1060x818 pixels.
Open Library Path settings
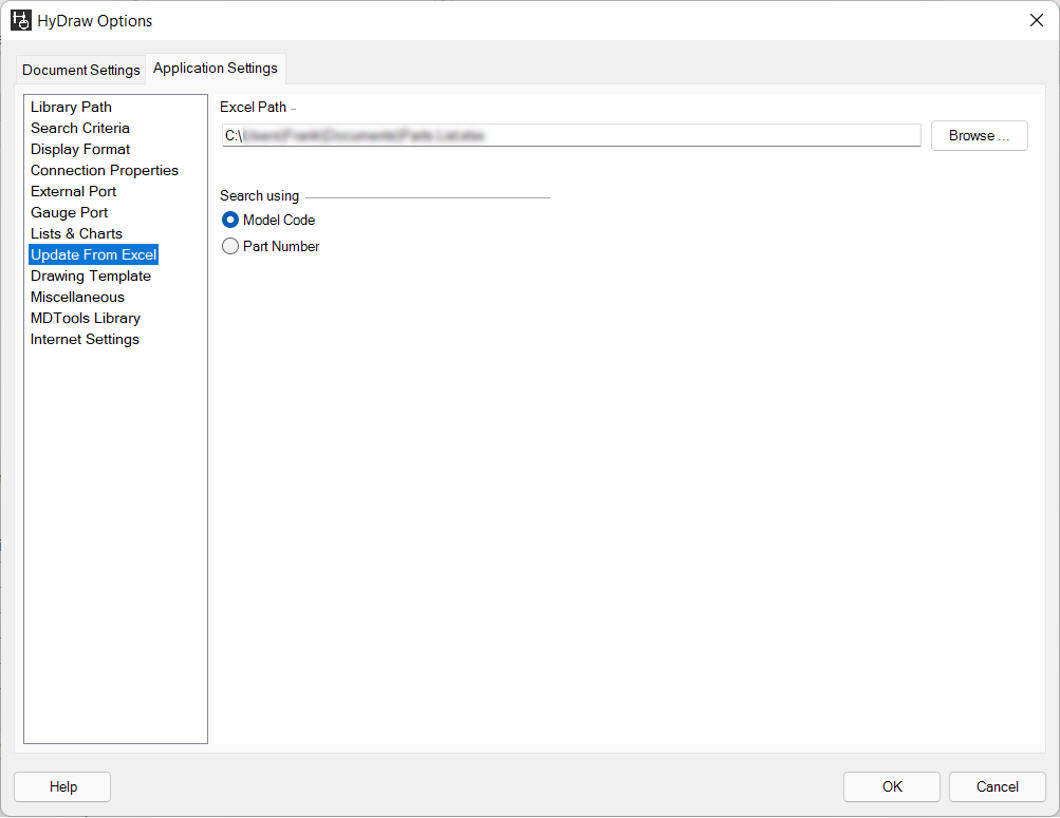71,107
